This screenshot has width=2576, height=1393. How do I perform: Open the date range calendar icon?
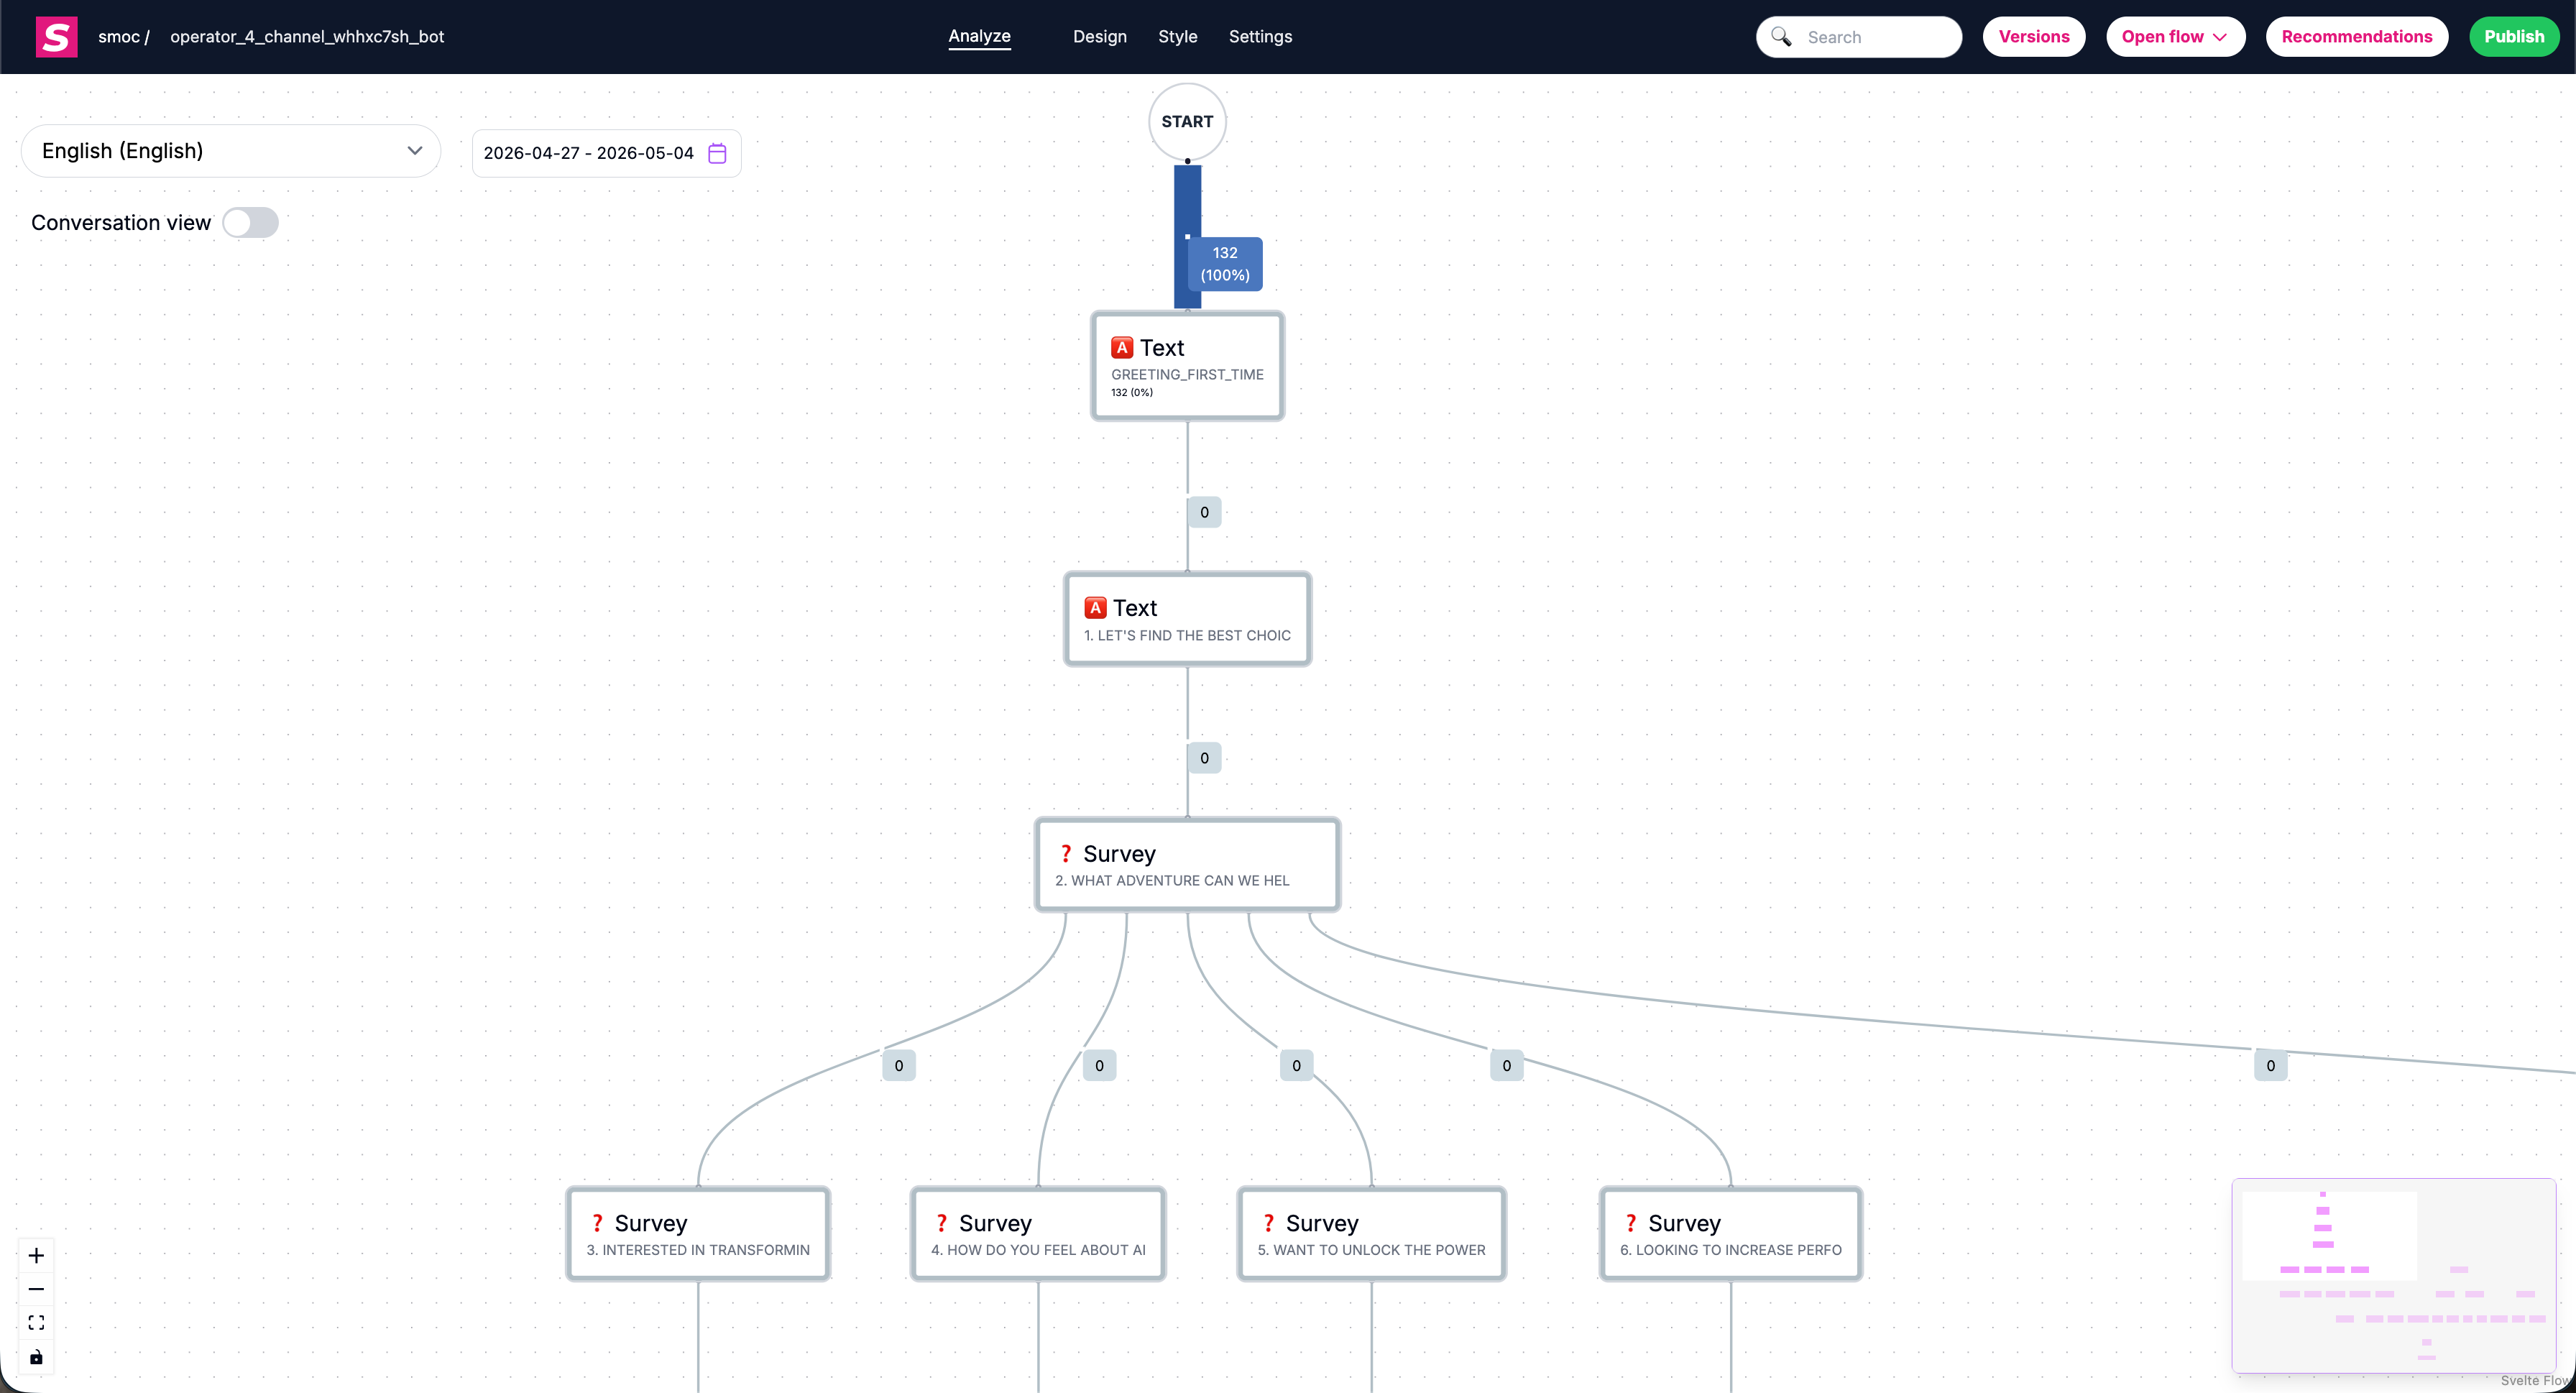(x=717, y=153)
